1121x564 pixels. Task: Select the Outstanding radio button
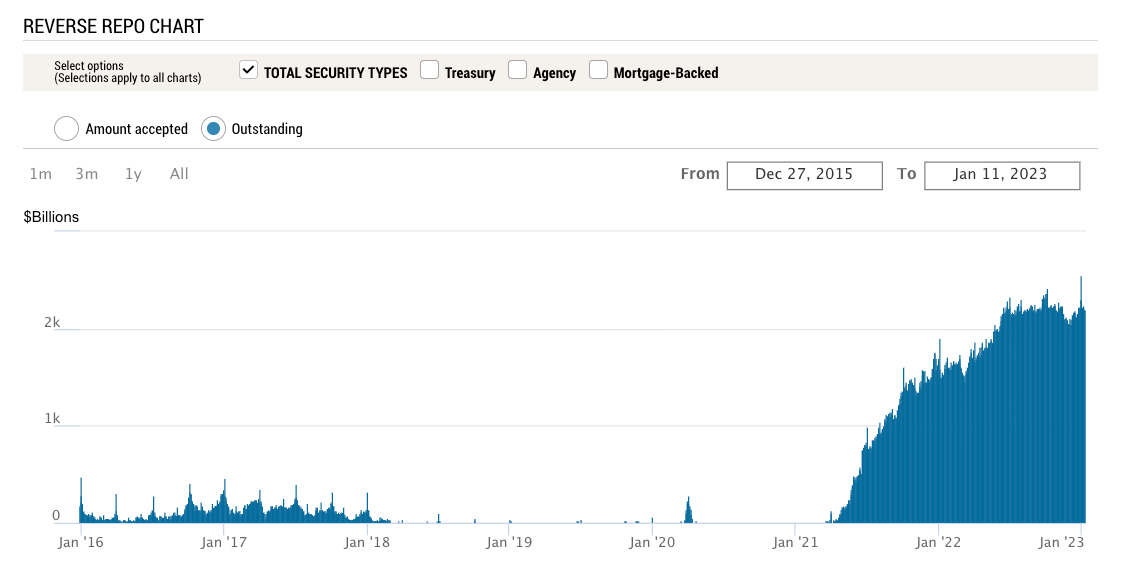(213, 129)
